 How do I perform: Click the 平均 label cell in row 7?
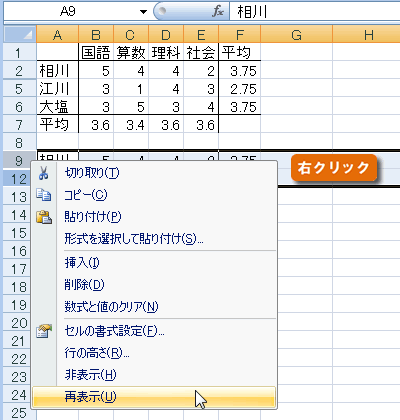[57, 124]
